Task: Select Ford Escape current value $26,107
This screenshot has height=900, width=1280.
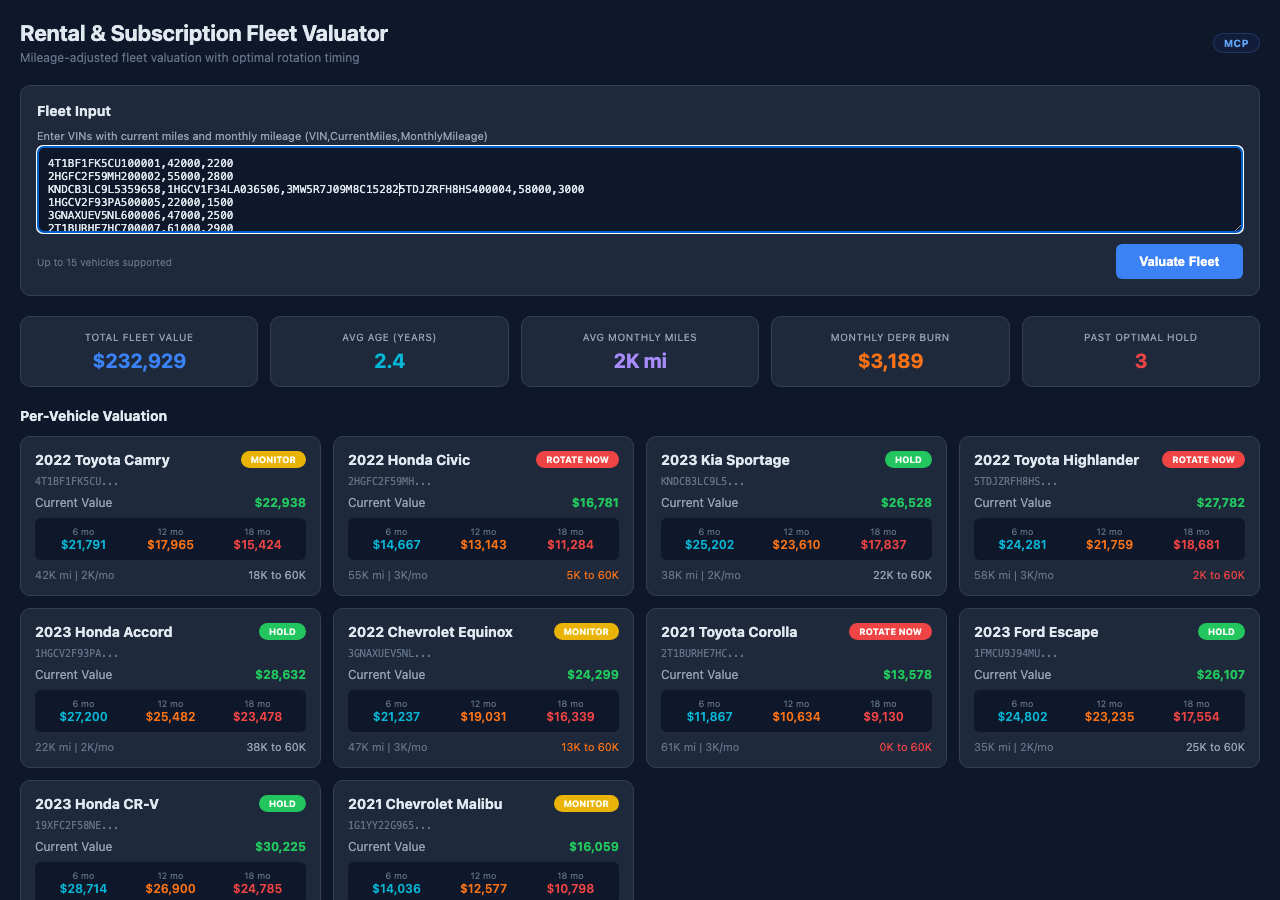Action: (1220, 675)
